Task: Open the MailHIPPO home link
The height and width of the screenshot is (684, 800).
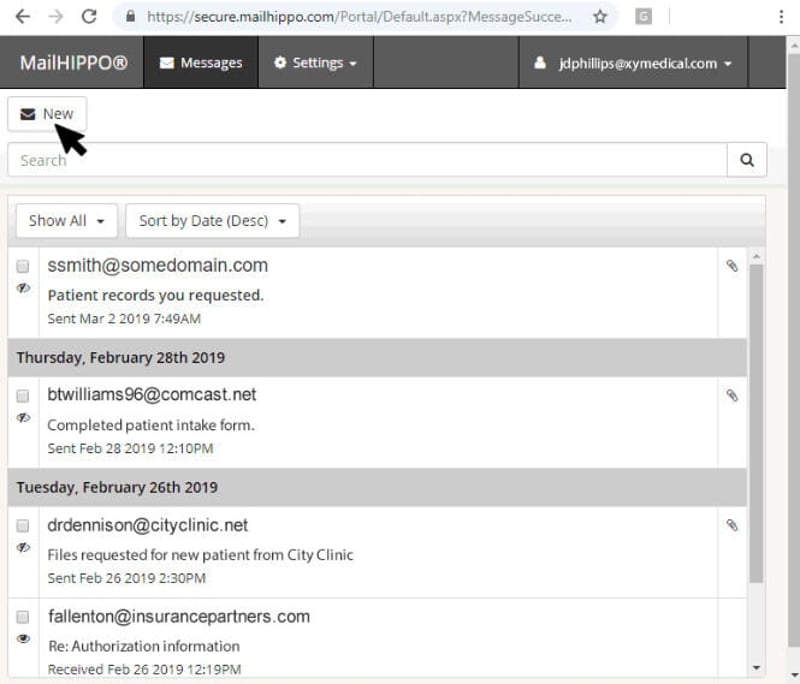Action: tap(73, 63)
